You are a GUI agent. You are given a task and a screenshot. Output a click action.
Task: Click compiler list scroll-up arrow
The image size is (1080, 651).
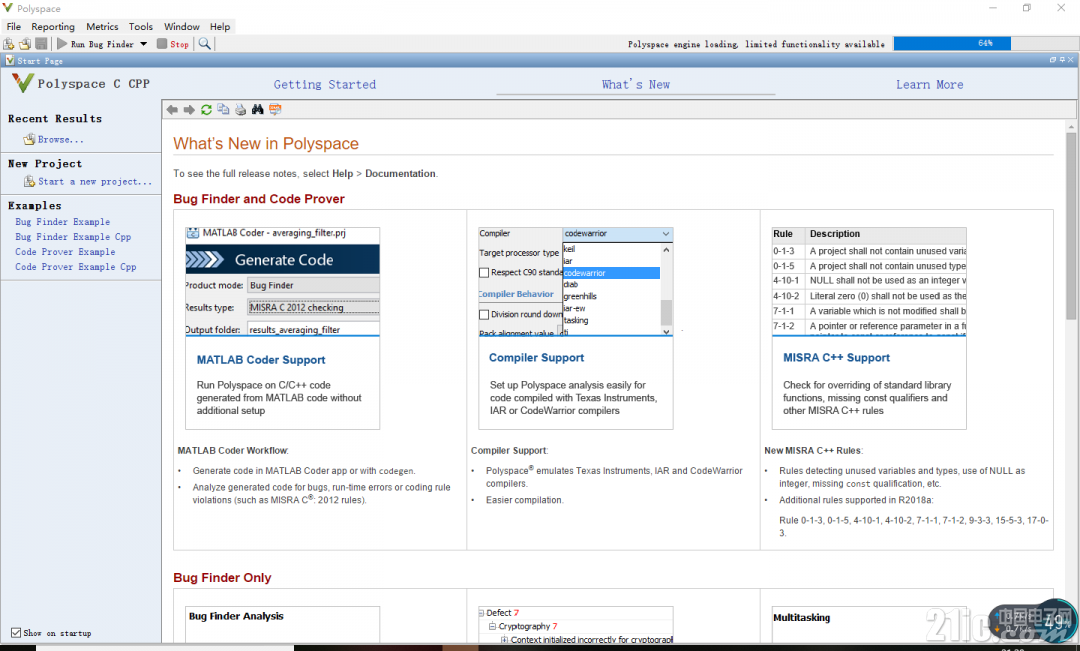(x=666, y=250)
